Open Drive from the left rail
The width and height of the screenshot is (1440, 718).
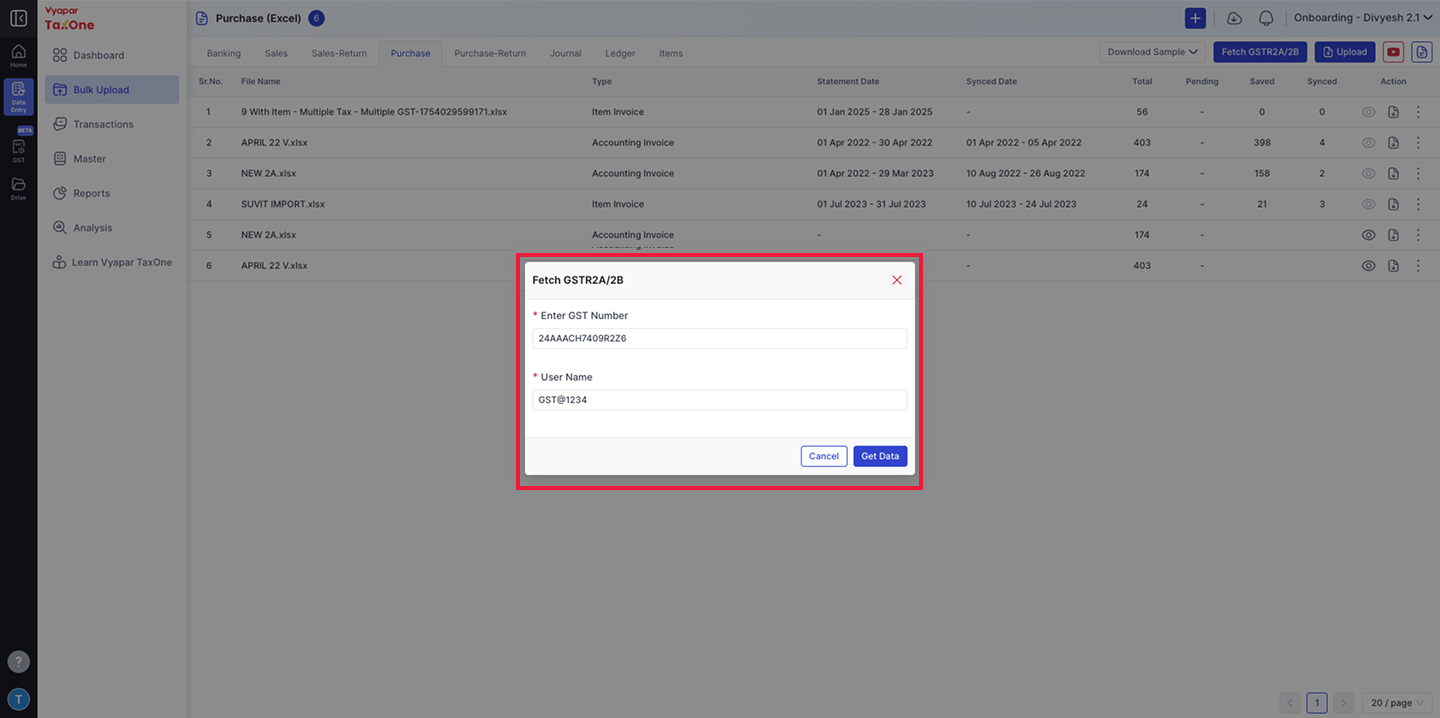(x=18, y=188)
